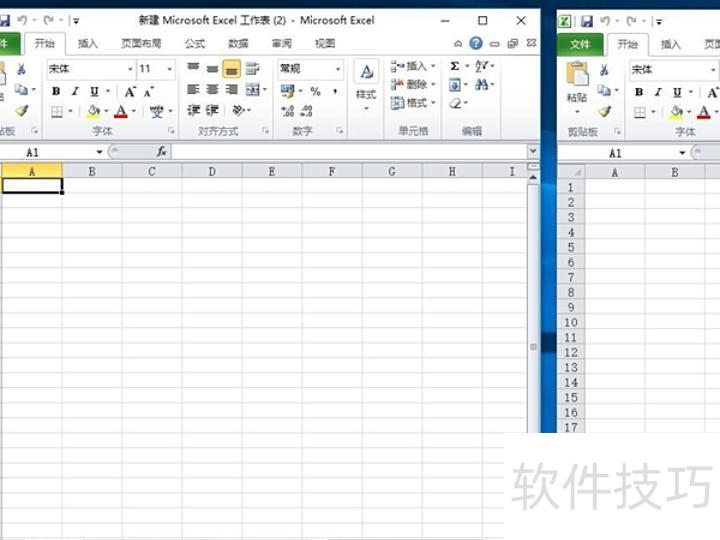This screenshot has height=540, width=720.
Task: Click decrease decimal icon
Action: pos(306,111)
